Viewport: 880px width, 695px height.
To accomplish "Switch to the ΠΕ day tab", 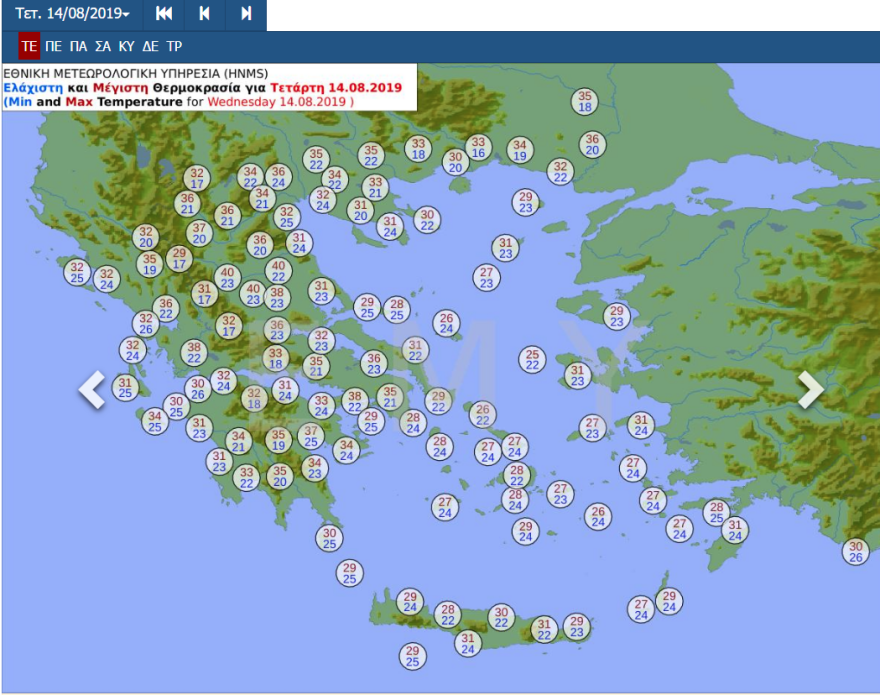I will pyautogui.click(x=54, y=46).
